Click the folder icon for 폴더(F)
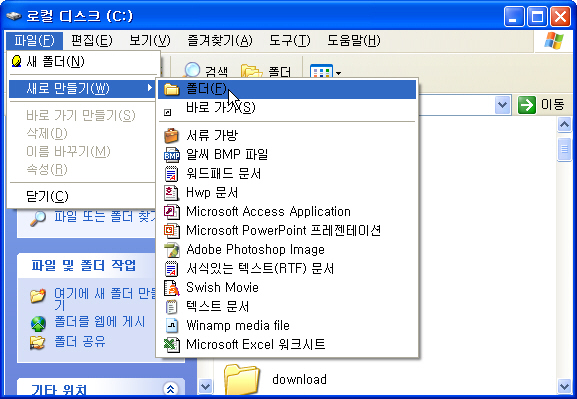577x399 pixels. [171, 89]
